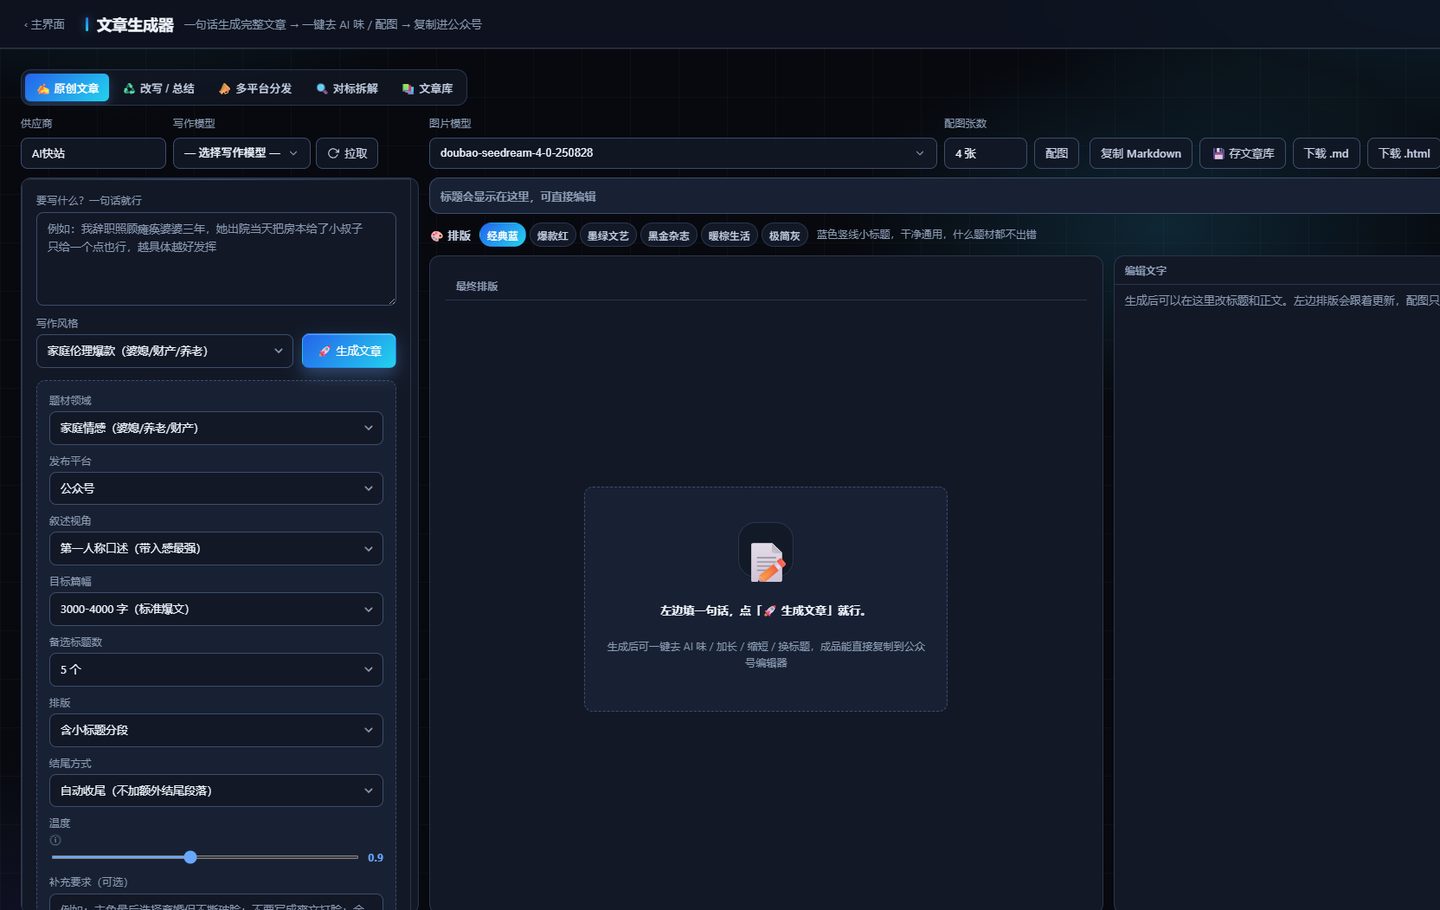
Task: Click the 温度 slider handle
Action: (x=190, y=857)
